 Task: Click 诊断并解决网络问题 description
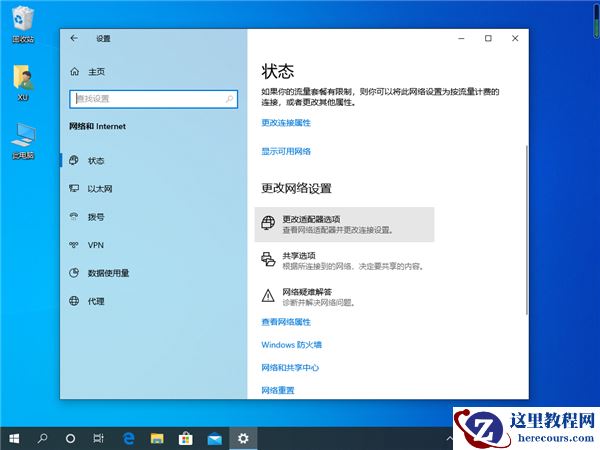[x=318, y=303]
